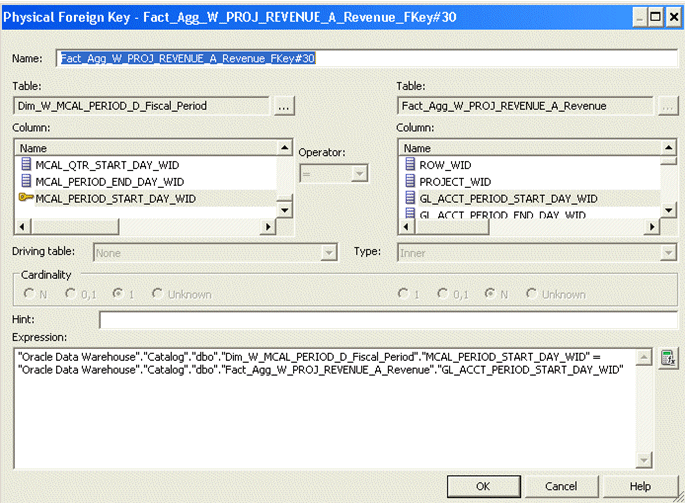Click left column list scroll-right arrow
Viewport: 685px width, 503px height.
pos(268,226)
